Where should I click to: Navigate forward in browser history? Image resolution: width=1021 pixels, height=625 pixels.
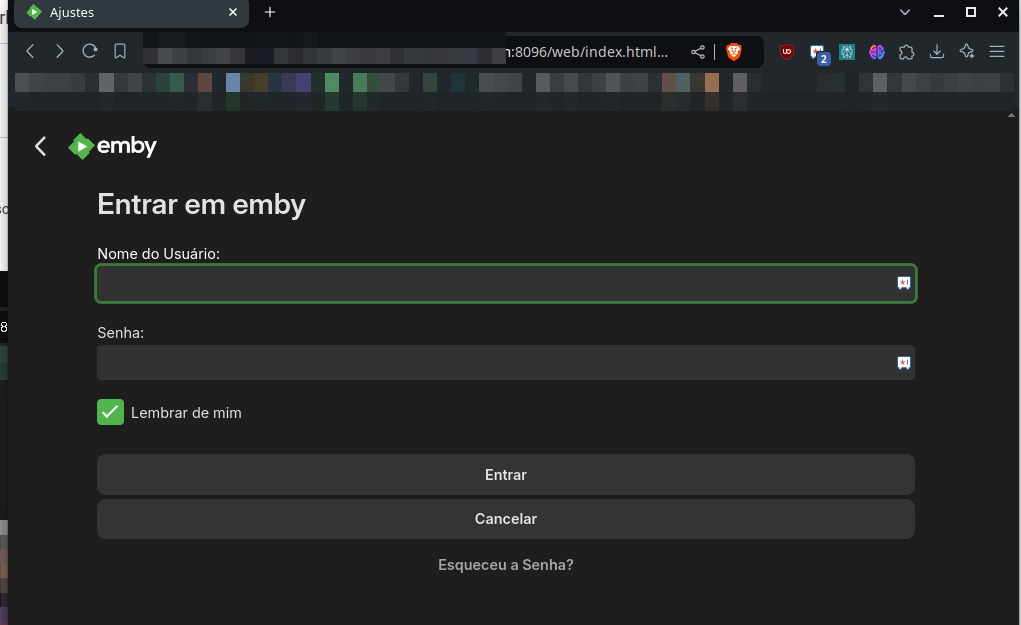click(60, 51)
